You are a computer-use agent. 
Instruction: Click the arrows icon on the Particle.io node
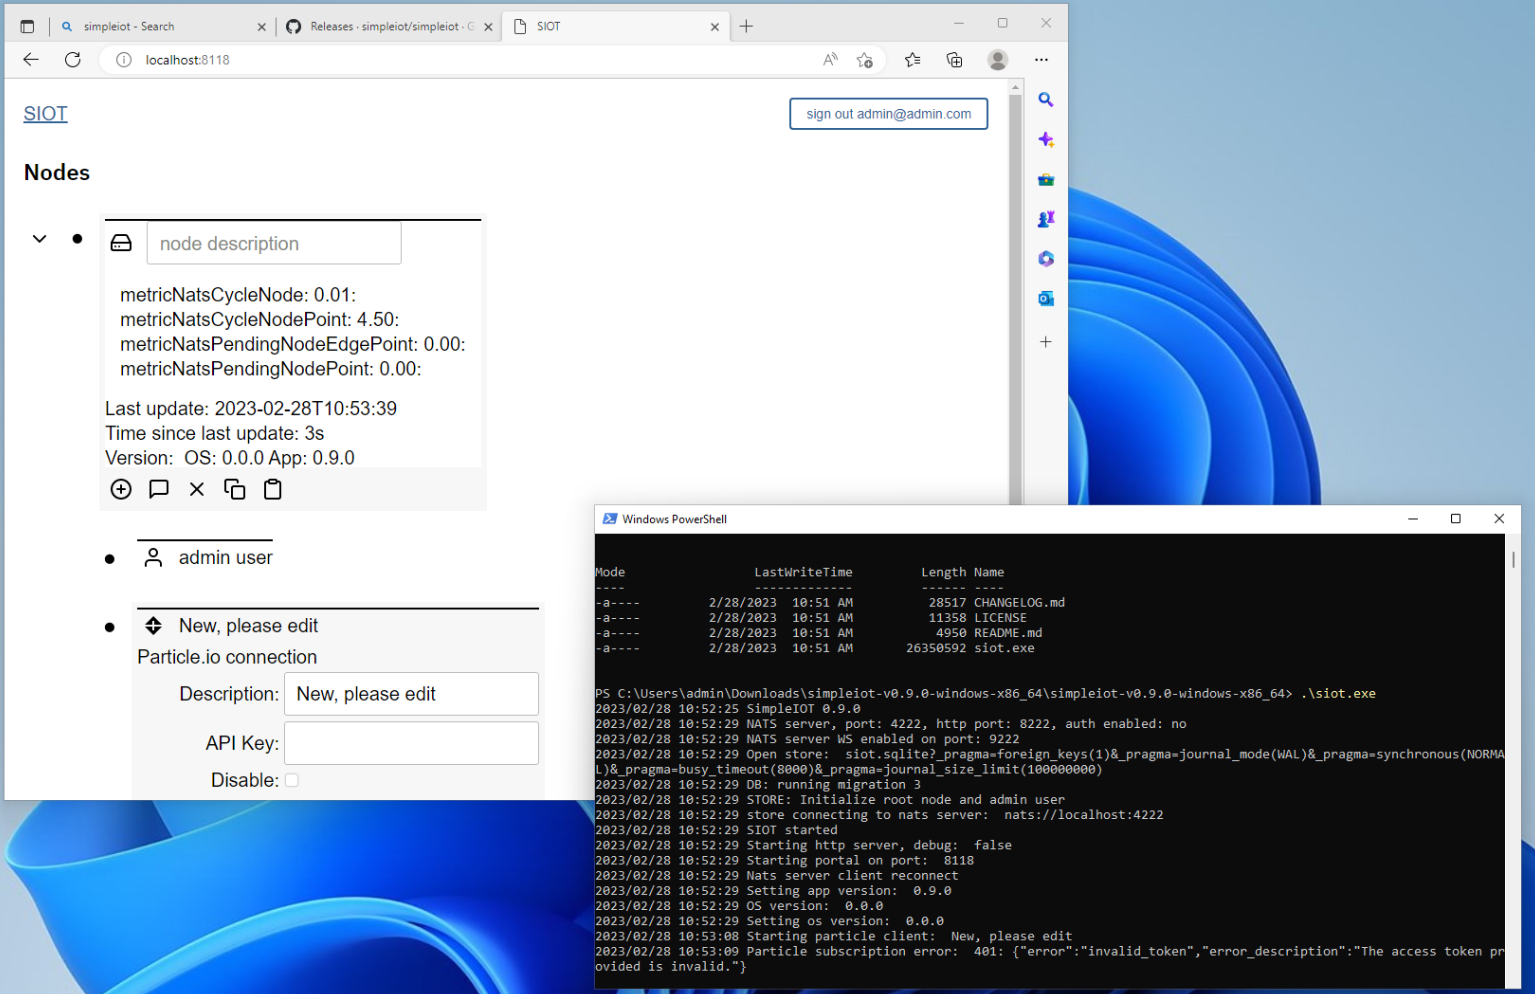tap(153, 625)
